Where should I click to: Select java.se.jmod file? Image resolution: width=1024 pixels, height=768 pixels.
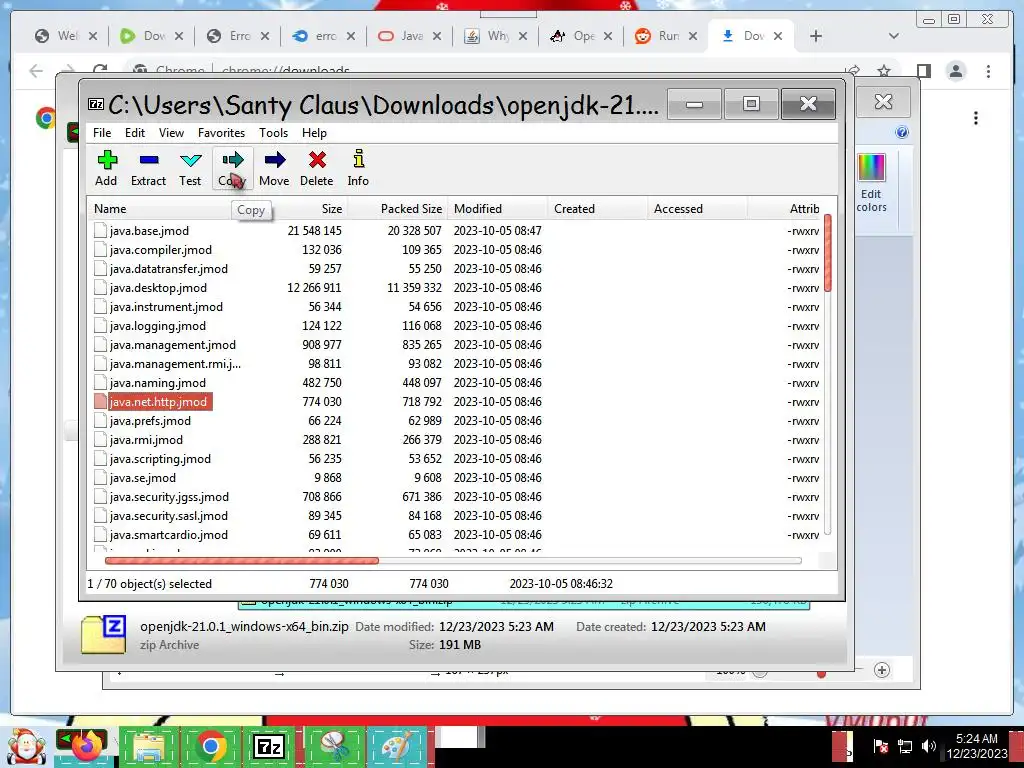pos(142,477)
